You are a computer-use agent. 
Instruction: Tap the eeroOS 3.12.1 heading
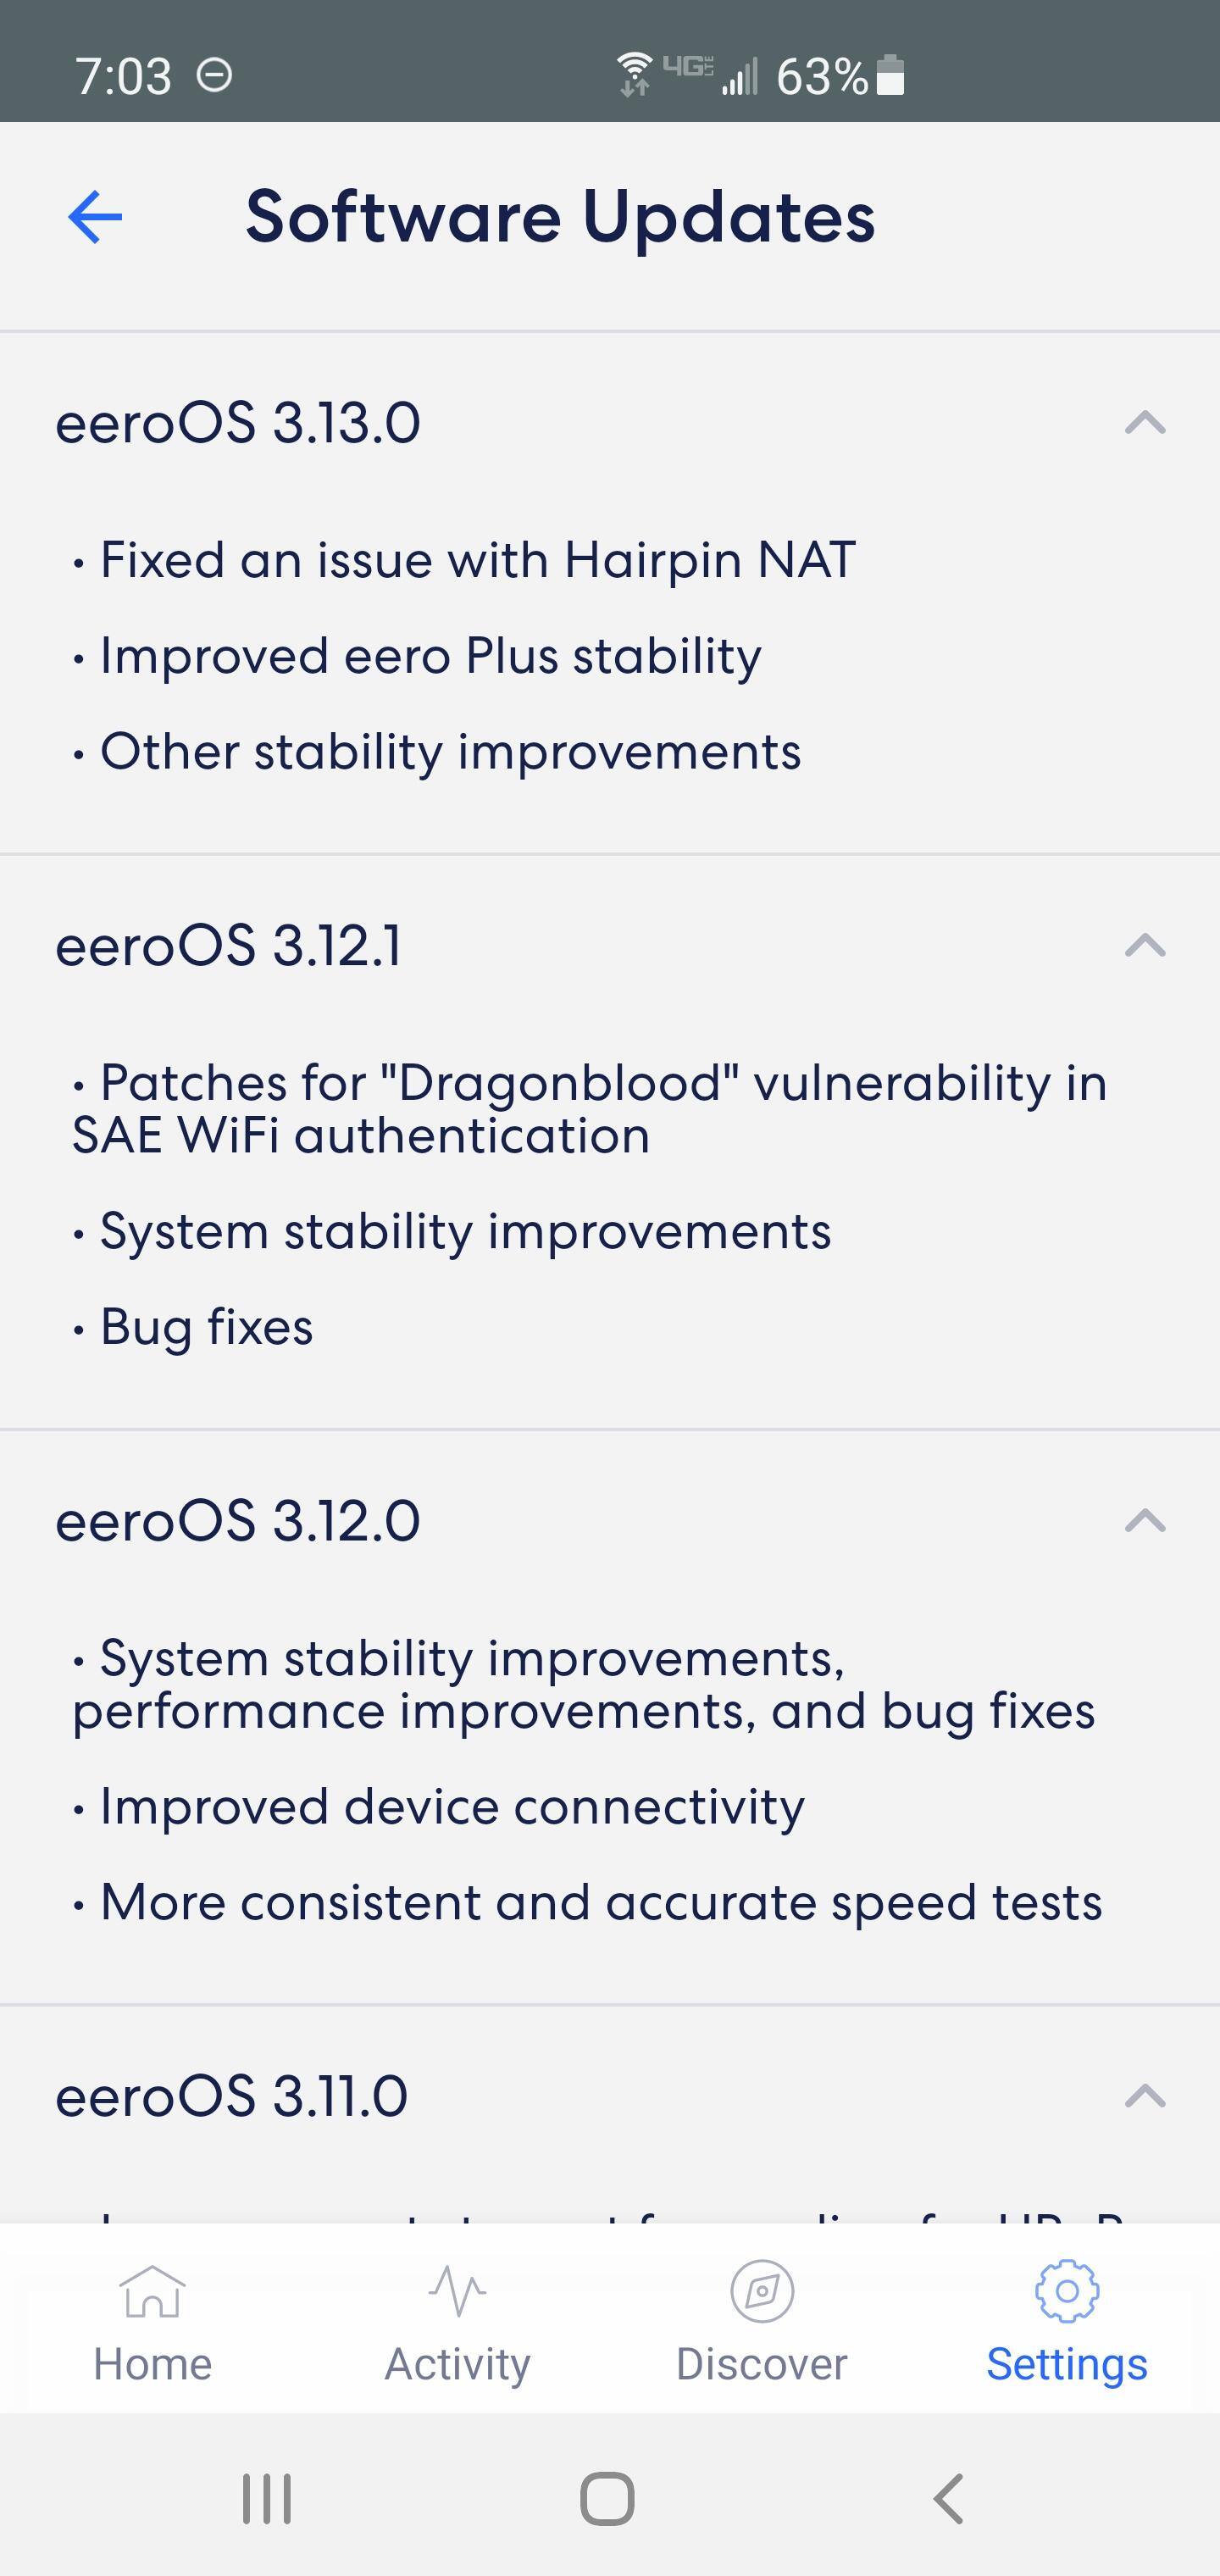click(x=229, y=946)
